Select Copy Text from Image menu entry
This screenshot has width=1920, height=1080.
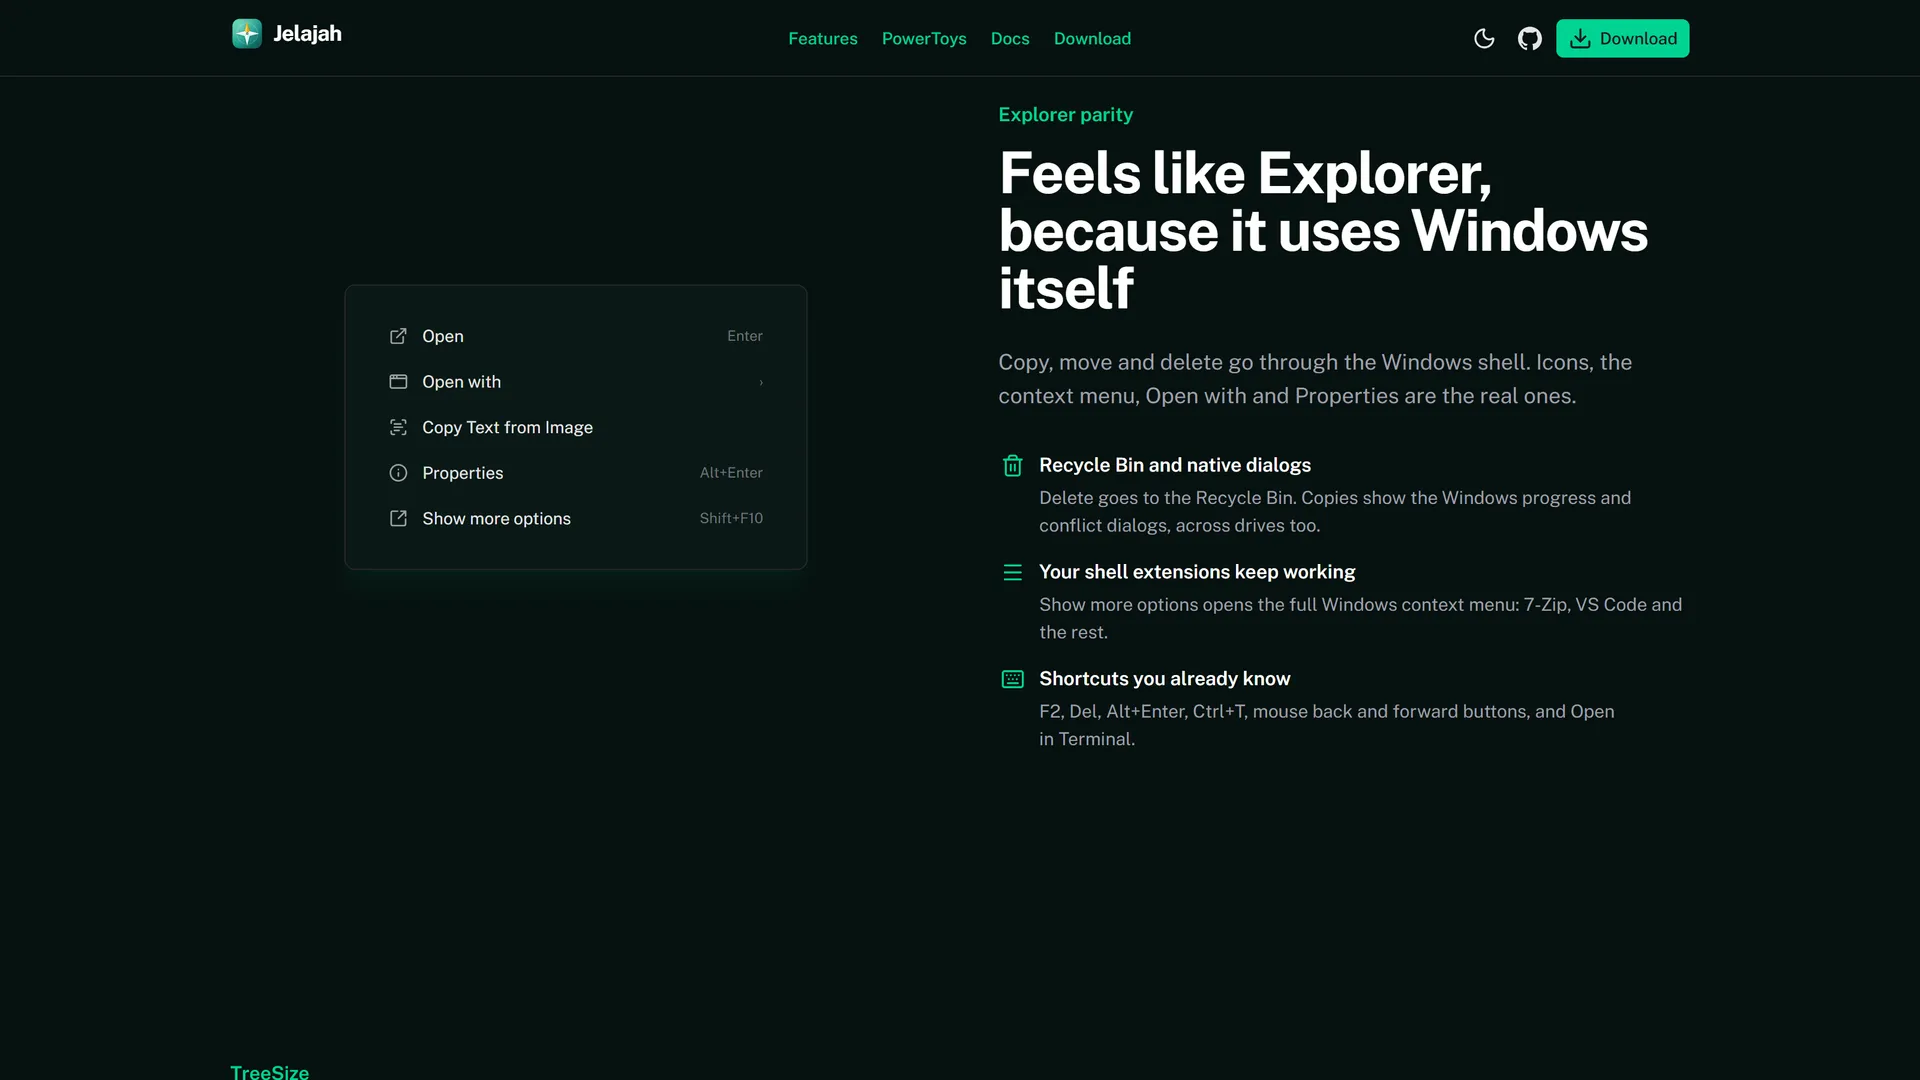click(x=575, y=427)
